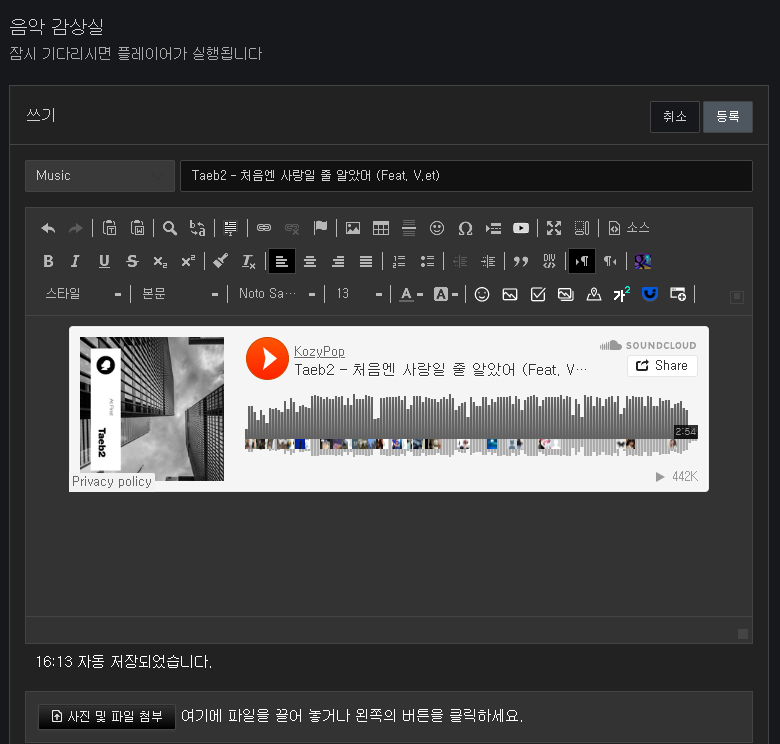The image size is (780, 744).
Task: Insert a map location pin
Action: coord(594,294)
